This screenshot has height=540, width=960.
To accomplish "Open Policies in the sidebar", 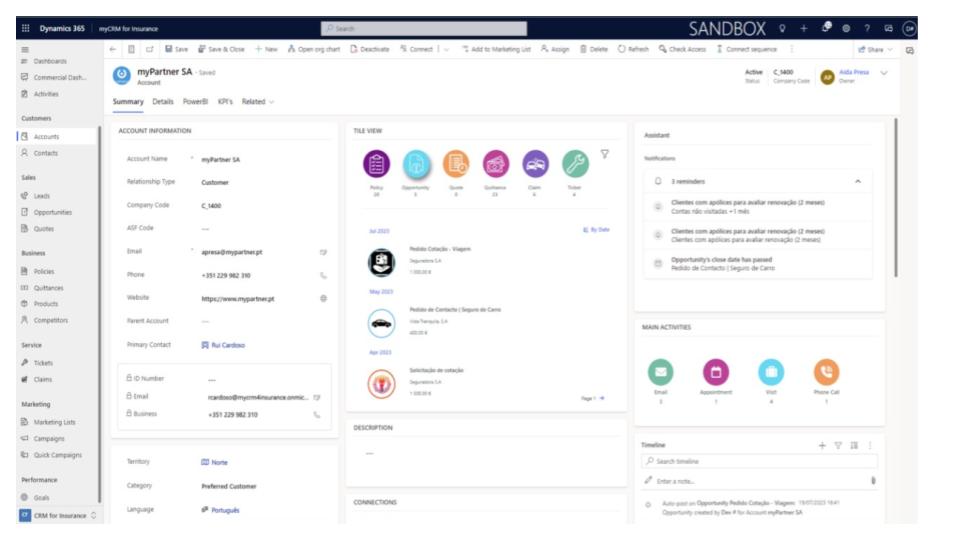I will click(44, 271).
